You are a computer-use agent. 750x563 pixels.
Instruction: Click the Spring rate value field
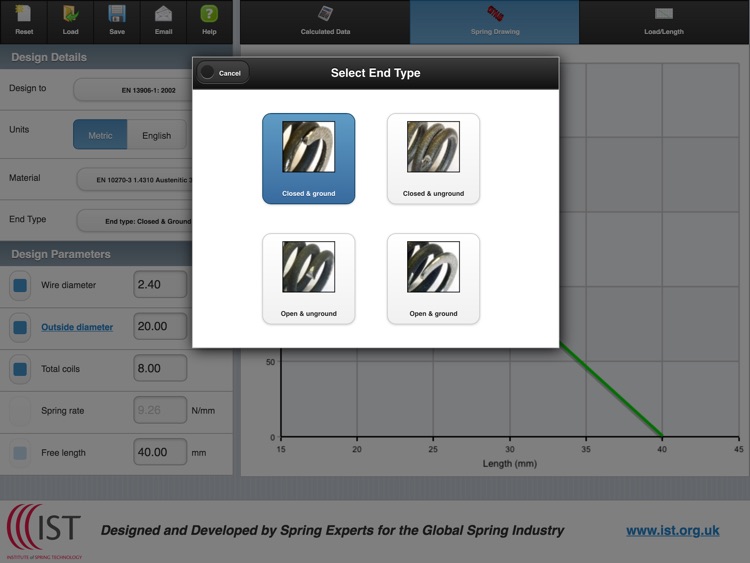(160, 410)
